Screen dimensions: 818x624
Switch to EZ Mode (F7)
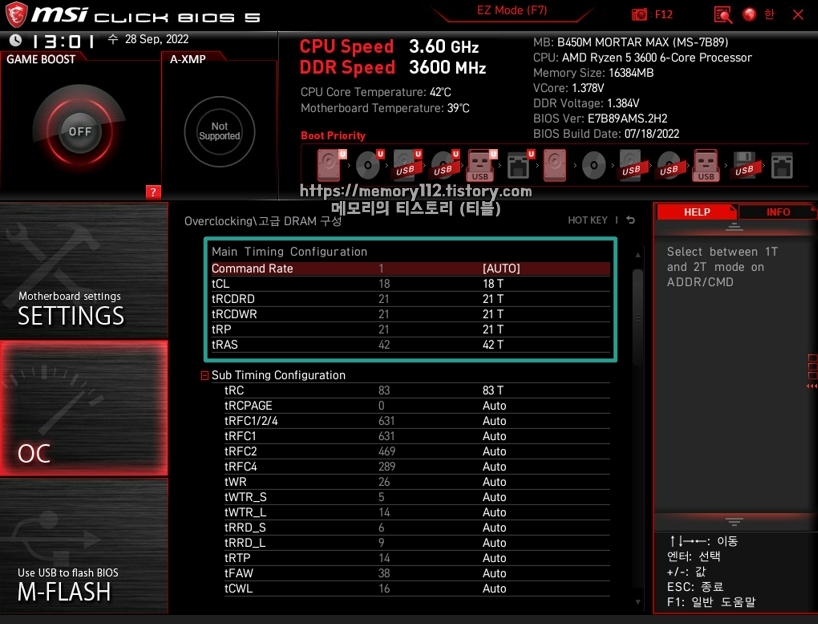pos(512,10)
